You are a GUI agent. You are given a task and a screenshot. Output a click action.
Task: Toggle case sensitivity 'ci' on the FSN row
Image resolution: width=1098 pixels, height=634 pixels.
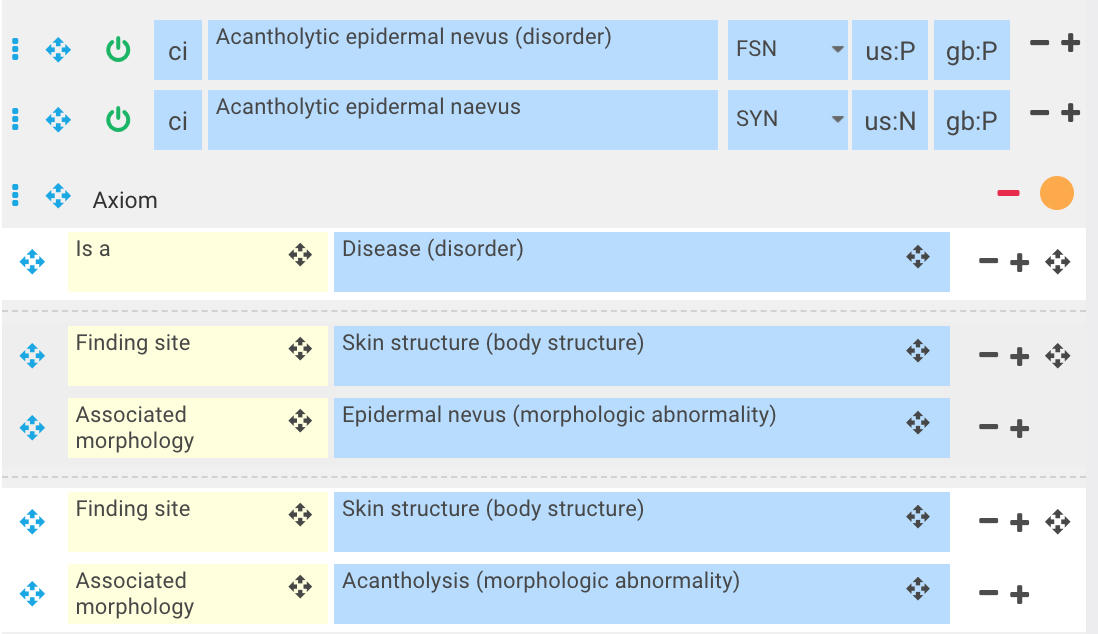click(x=178, y=50)
